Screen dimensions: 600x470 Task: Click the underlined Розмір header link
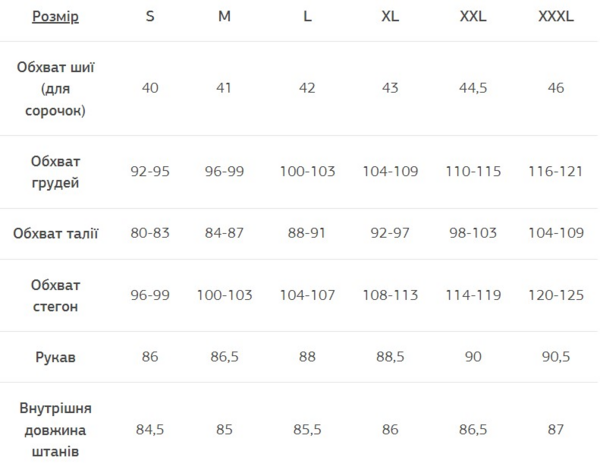point(55,17)
